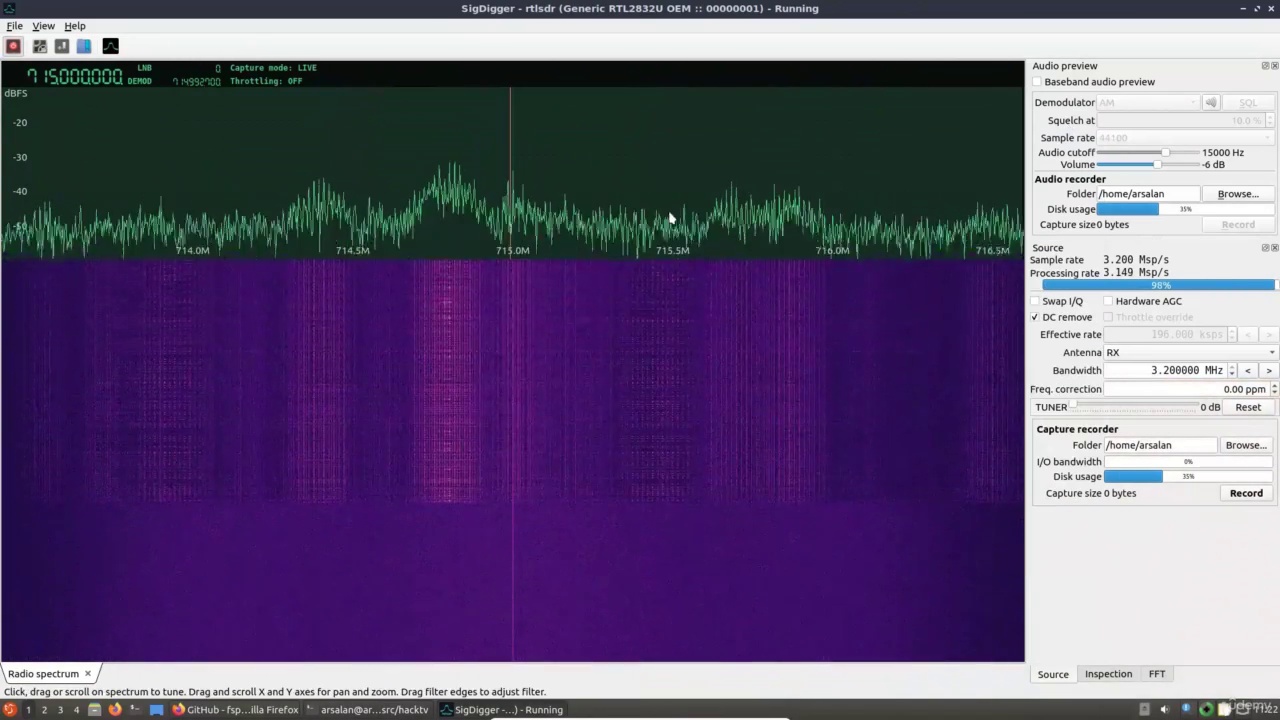Close the Source panel
This screenshot has width=1280, height=720.
click(1274, 248)
